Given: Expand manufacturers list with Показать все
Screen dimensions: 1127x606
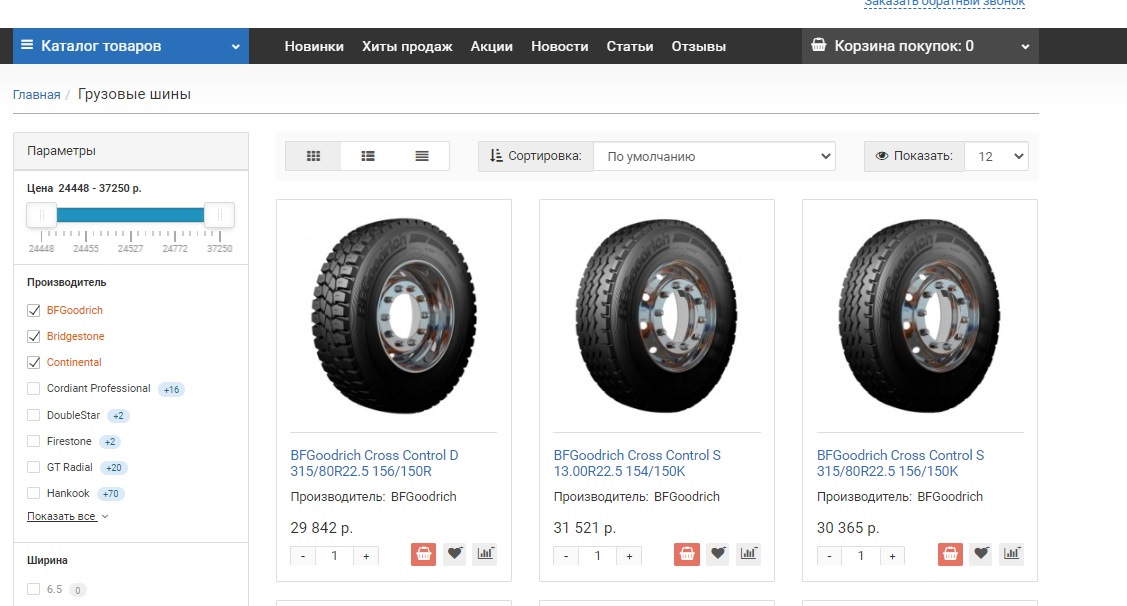Looking at the screenshot, I should point(68,516).
